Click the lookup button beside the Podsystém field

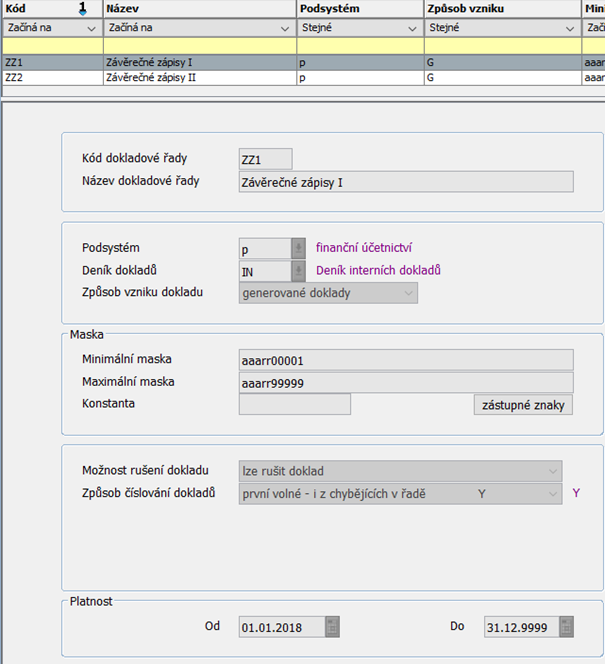pos(297,248)
